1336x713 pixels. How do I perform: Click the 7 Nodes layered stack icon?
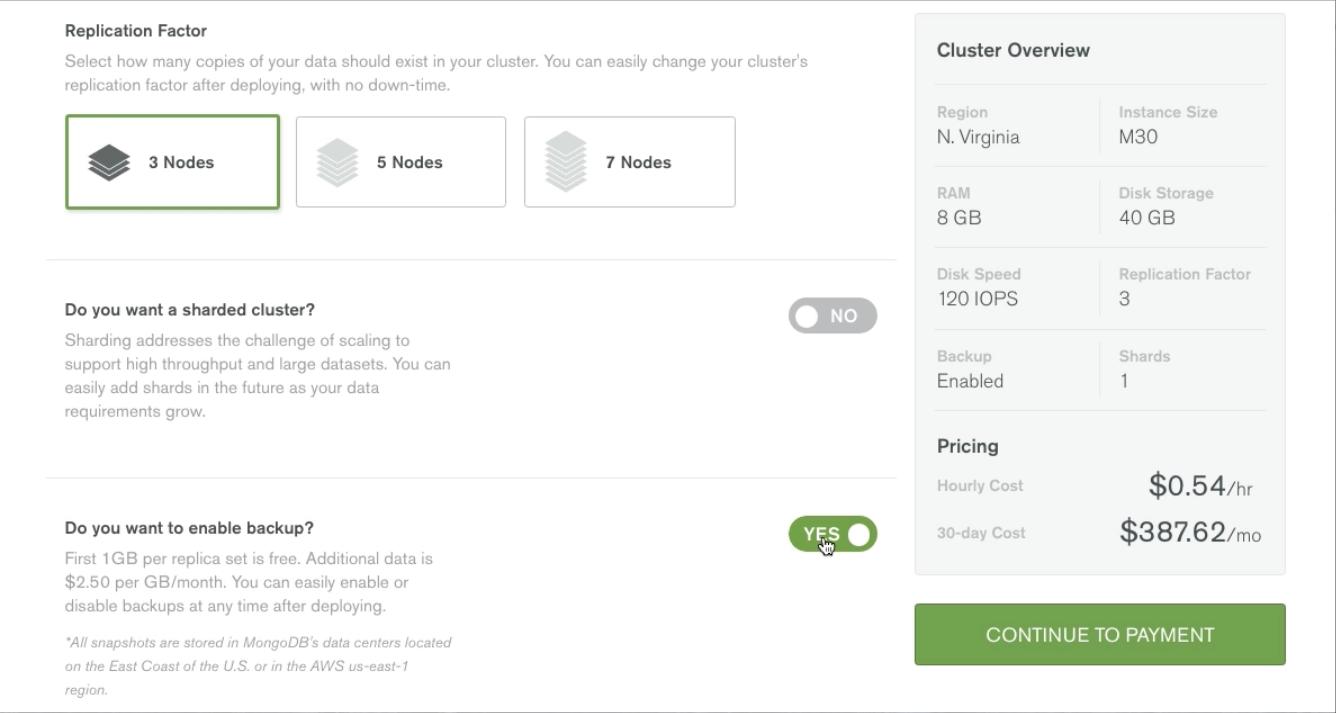coord(566,162)
